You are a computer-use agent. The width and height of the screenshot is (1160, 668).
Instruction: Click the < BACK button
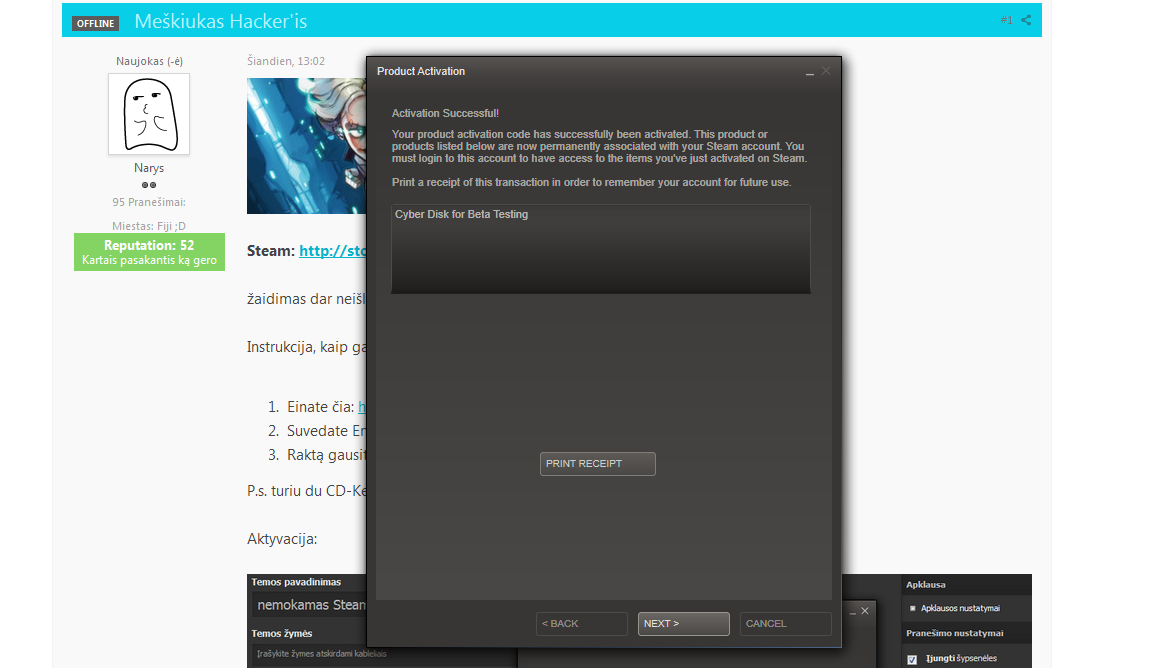point(581,624)
